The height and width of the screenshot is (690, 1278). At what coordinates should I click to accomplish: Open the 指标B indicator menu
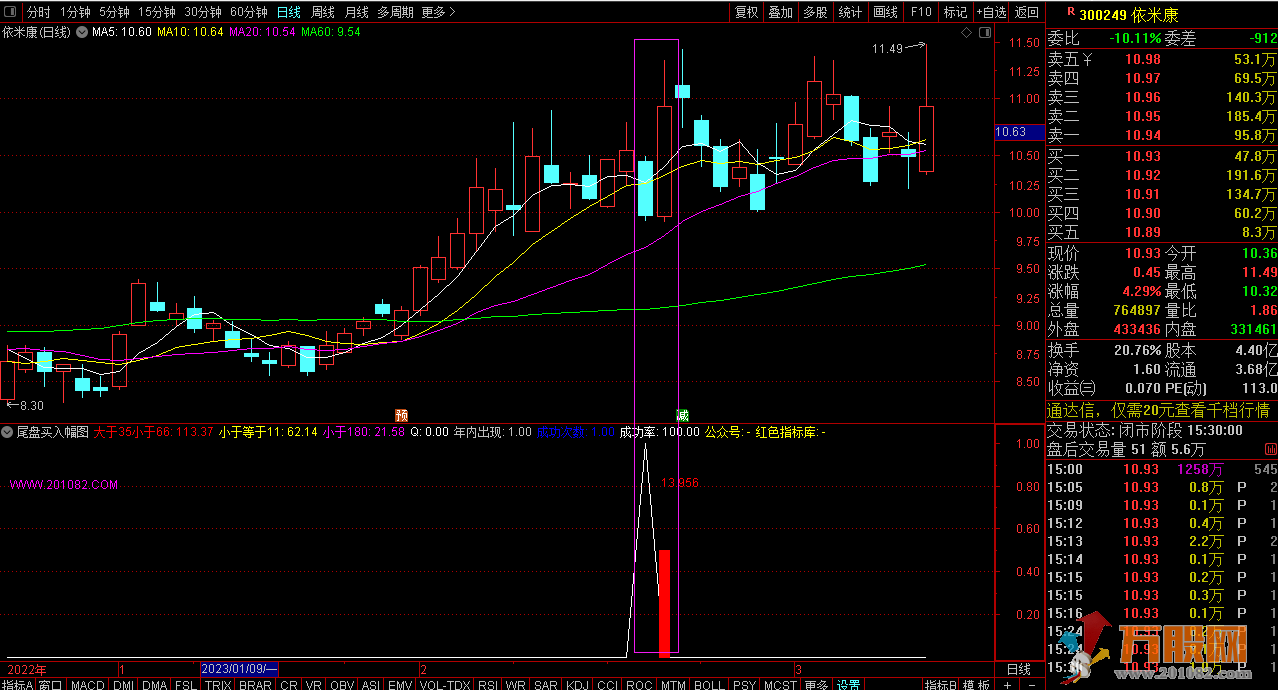point(938,684)
